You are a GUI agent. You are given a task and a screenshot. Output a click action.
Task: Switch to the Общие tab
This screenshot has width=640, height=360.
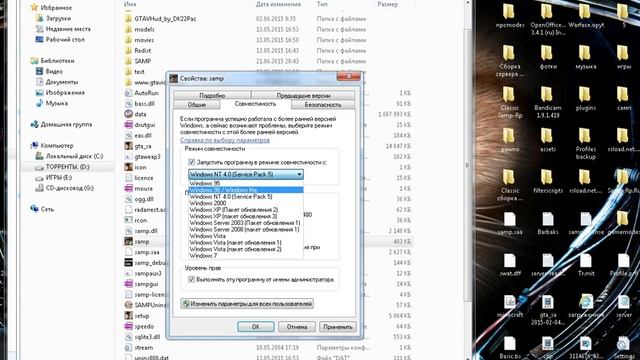tap(196, 105)
